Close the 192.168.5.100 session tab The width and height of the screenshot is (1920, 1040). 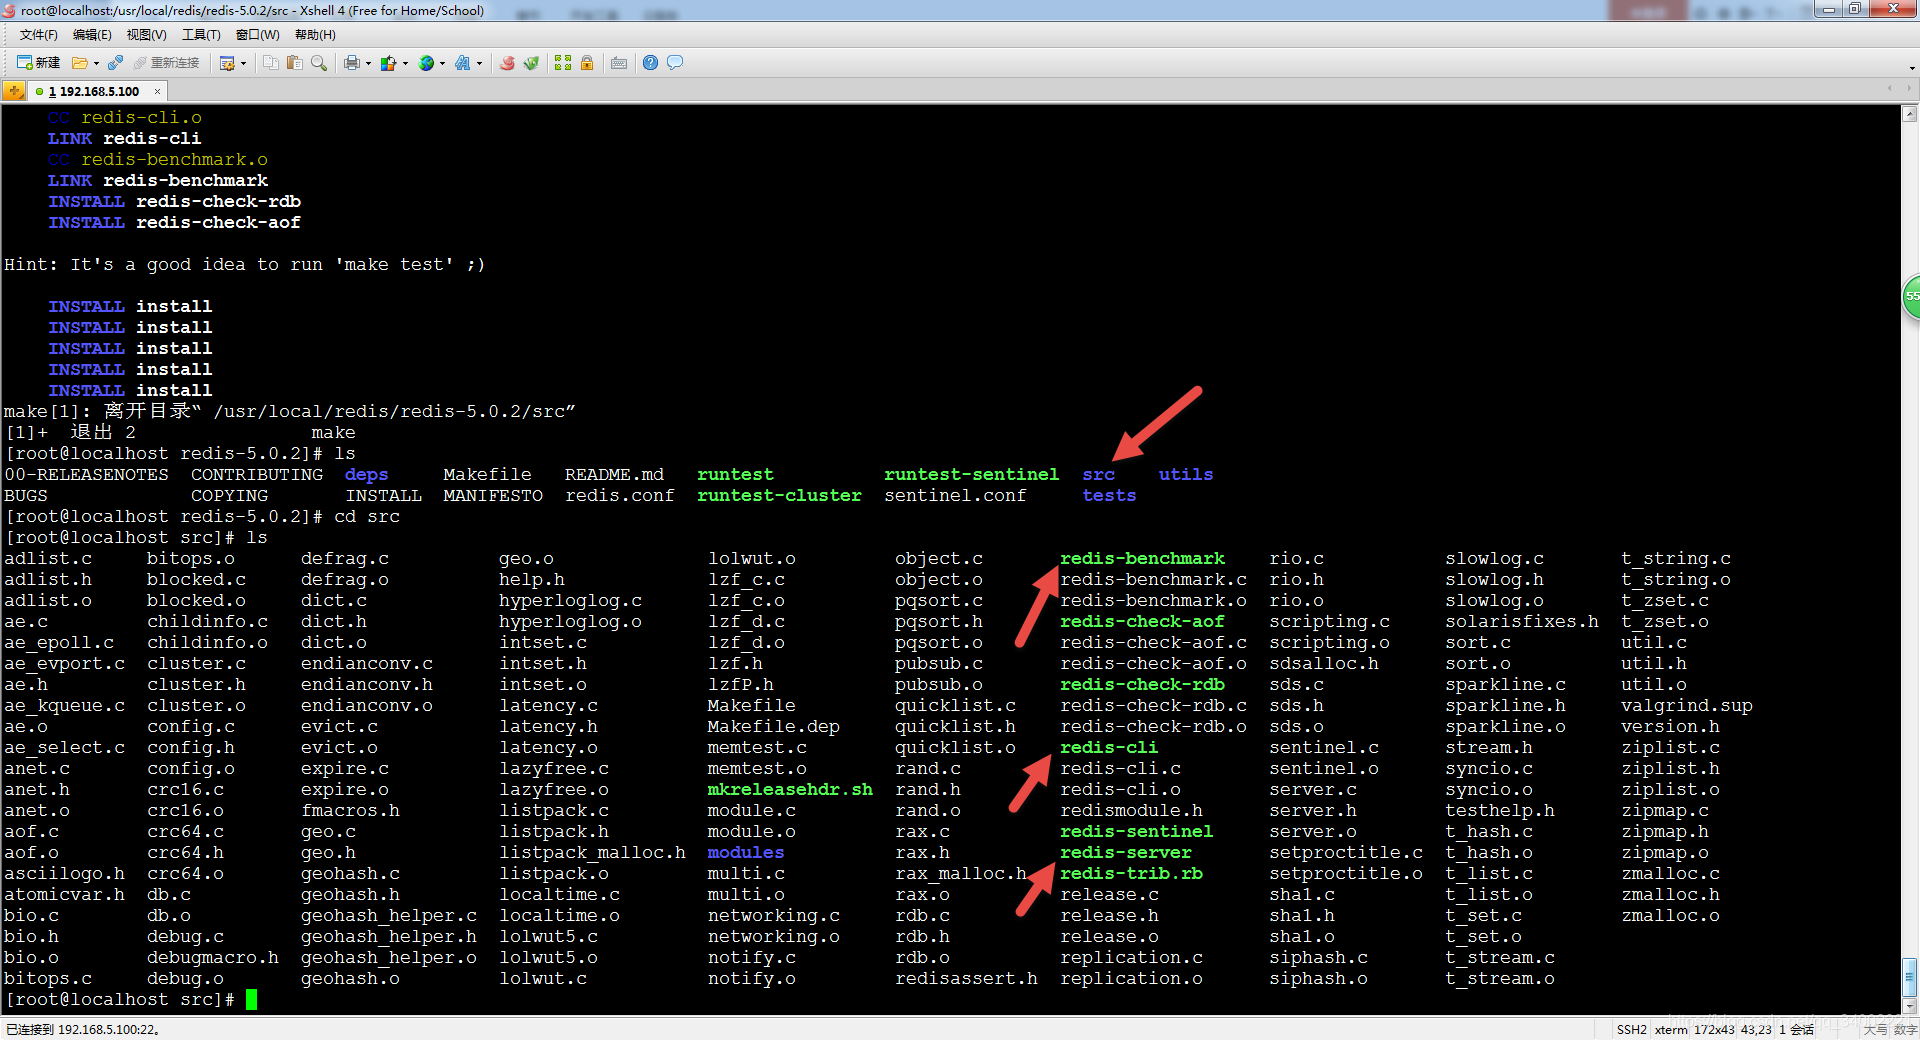tap(157, 91)
